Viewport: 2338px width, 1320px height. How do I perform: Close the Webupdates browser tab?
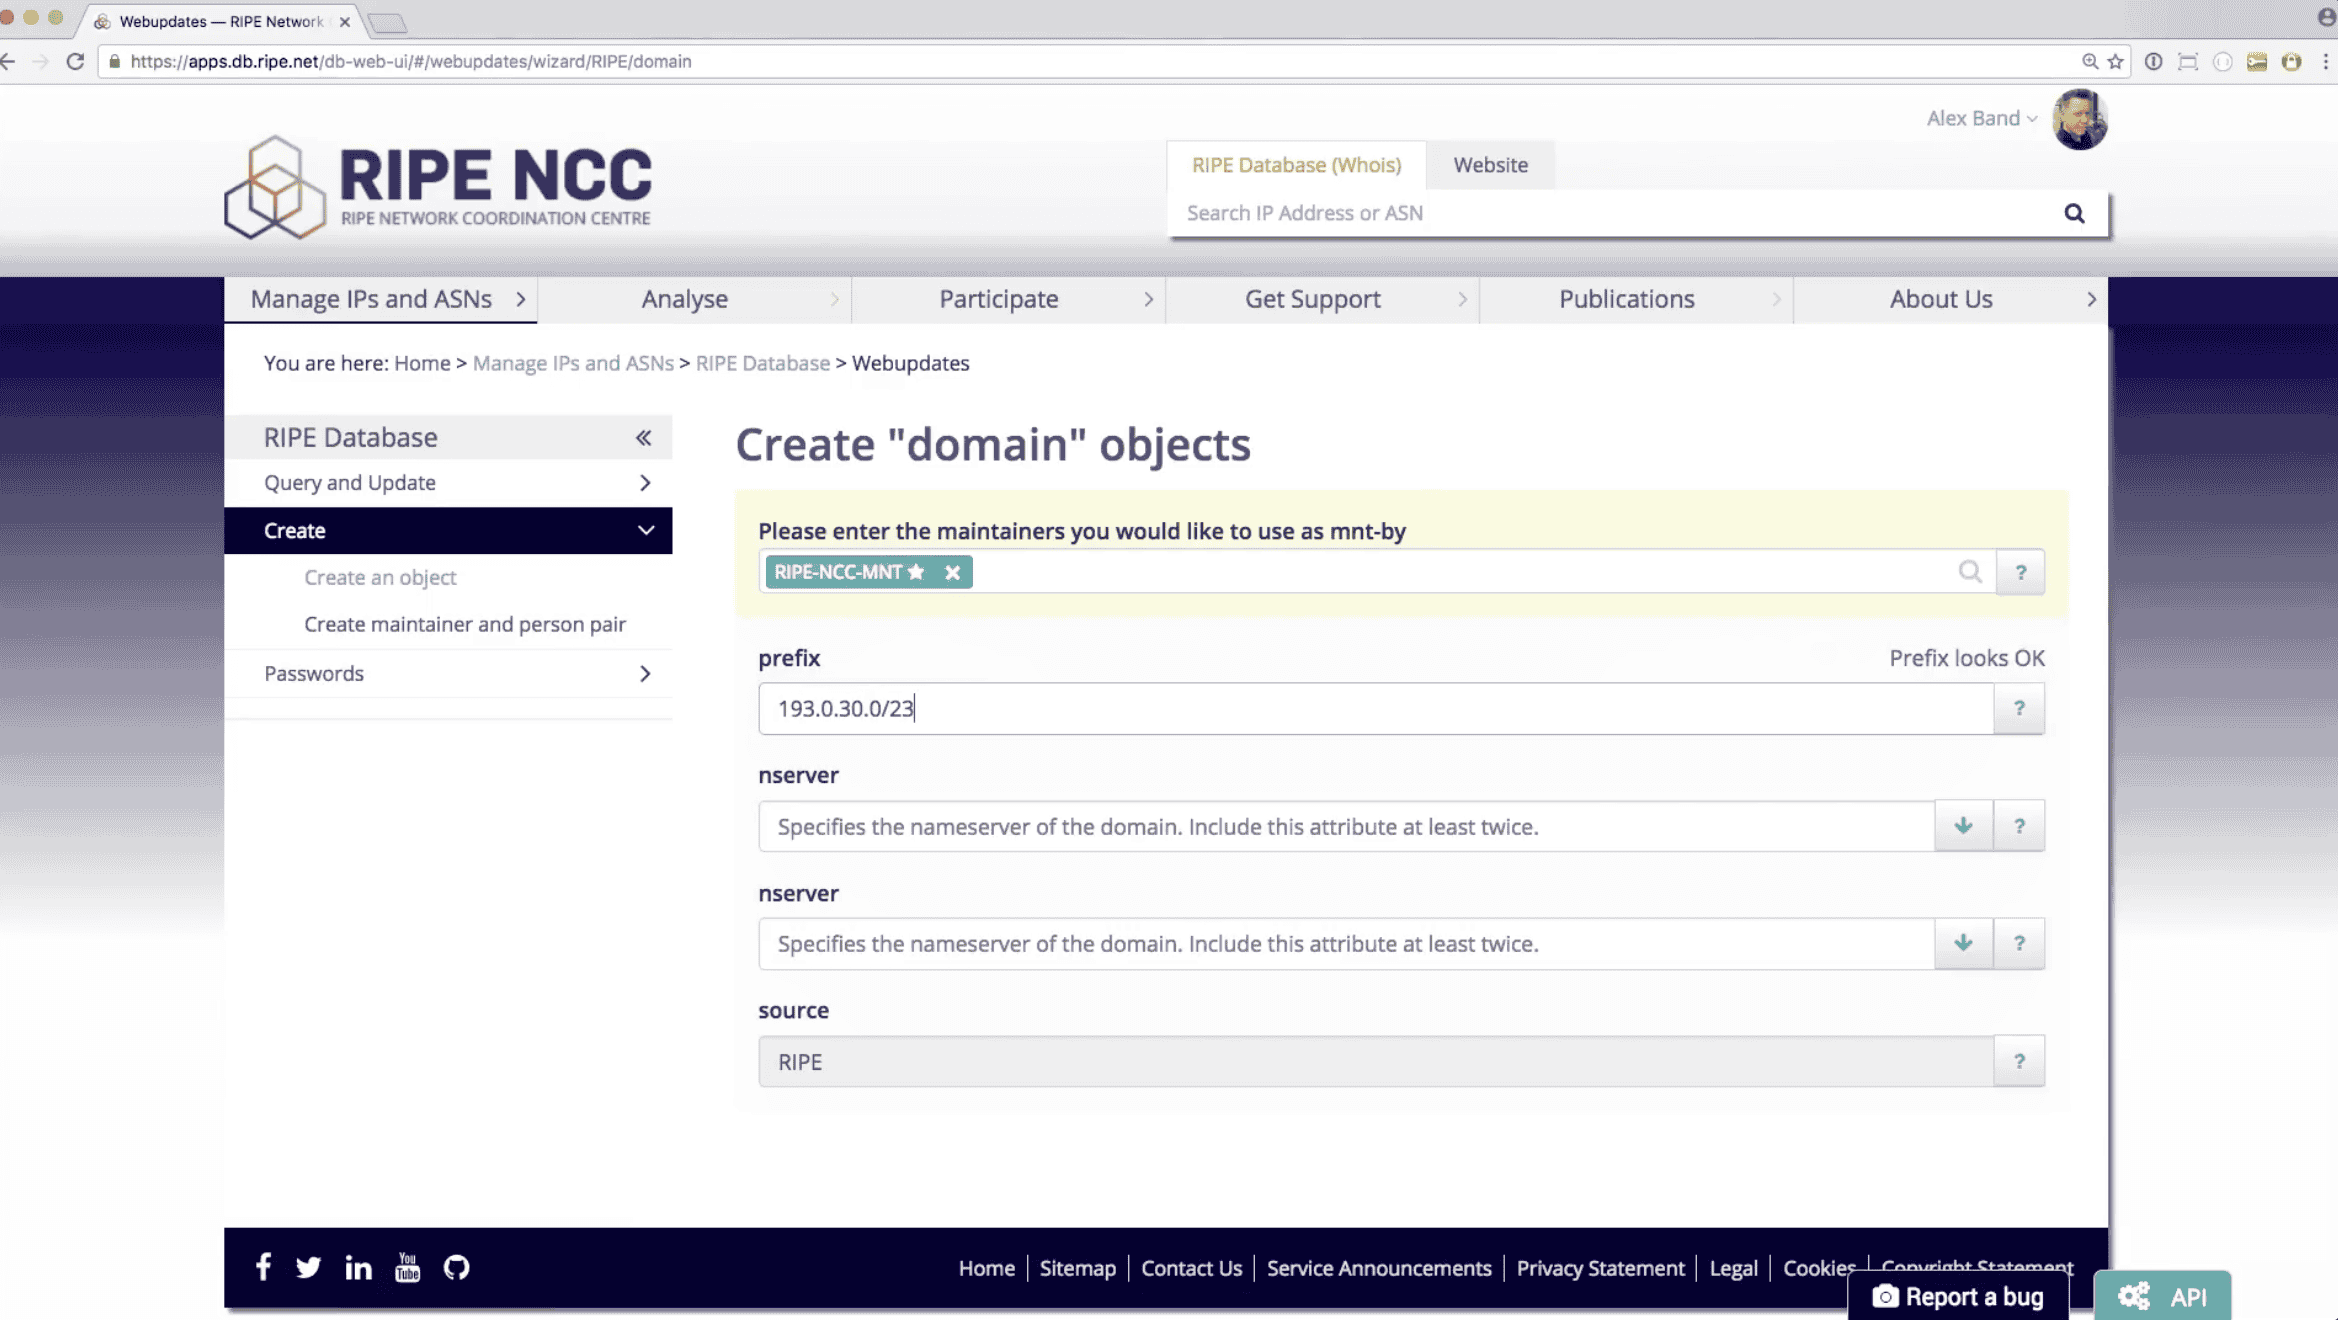point(345,21)
